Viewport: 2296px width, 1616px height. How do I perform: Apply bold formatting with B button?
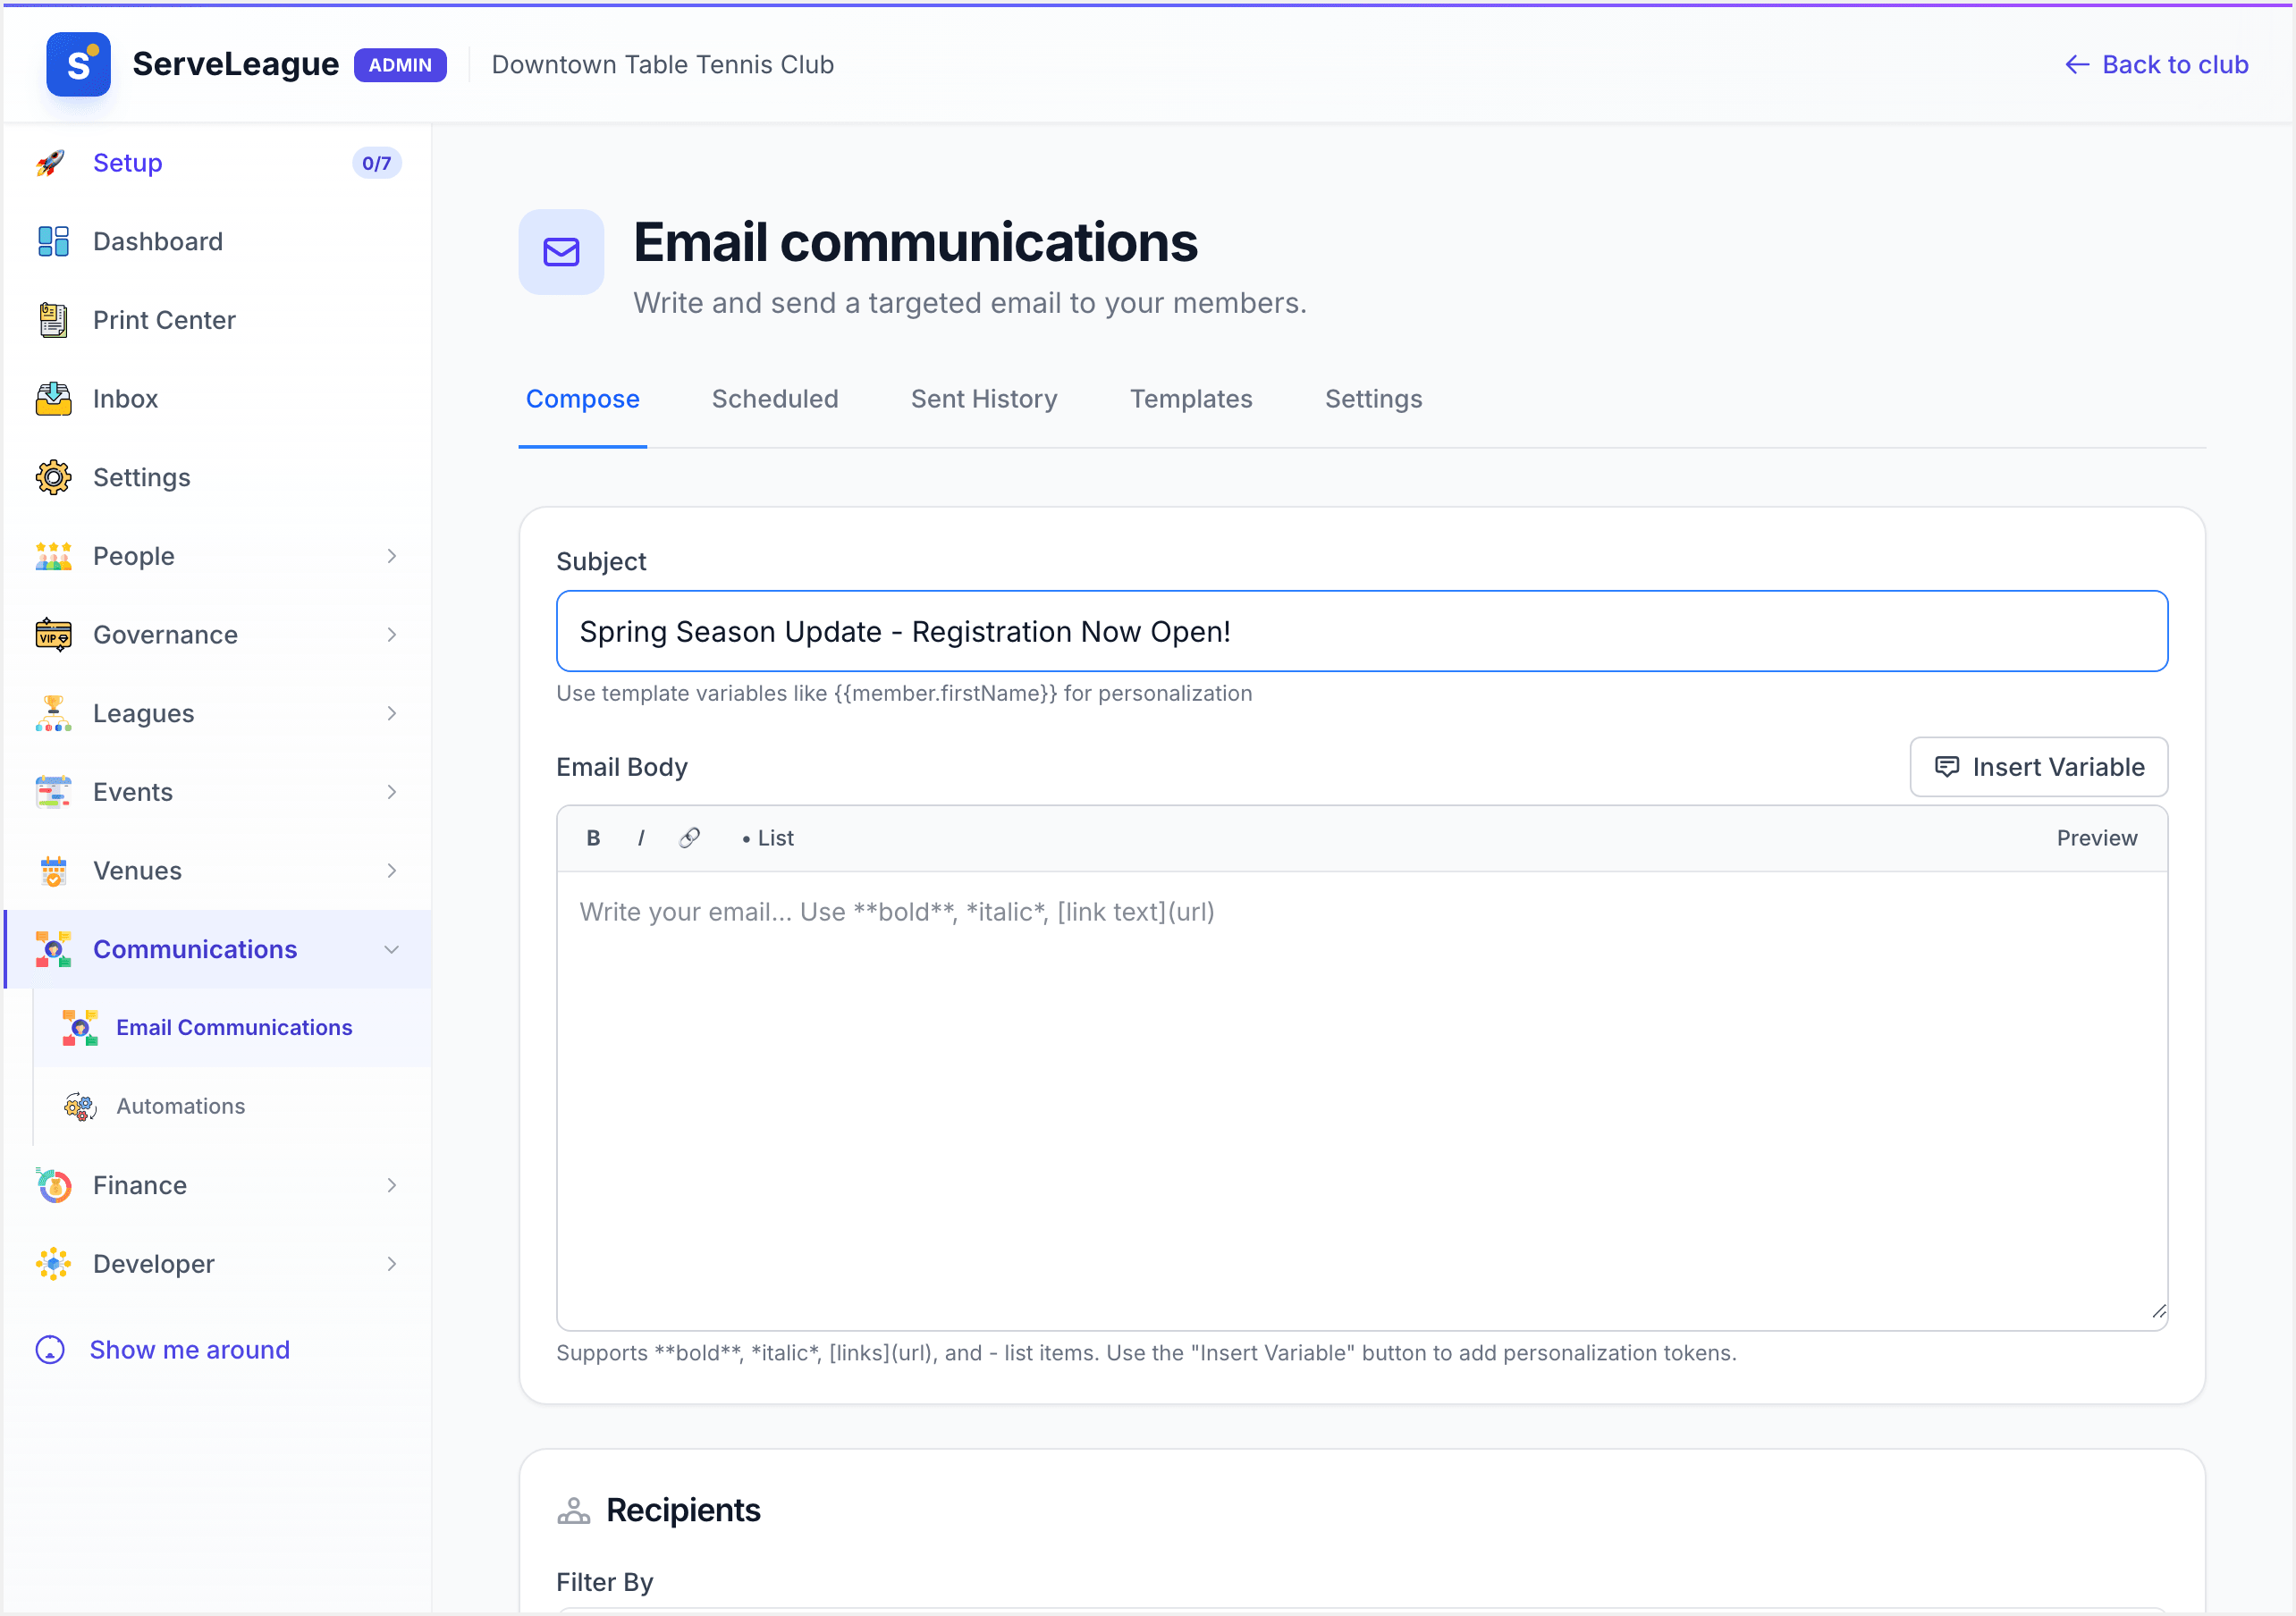pyautogui.click(x=593, y=838)
